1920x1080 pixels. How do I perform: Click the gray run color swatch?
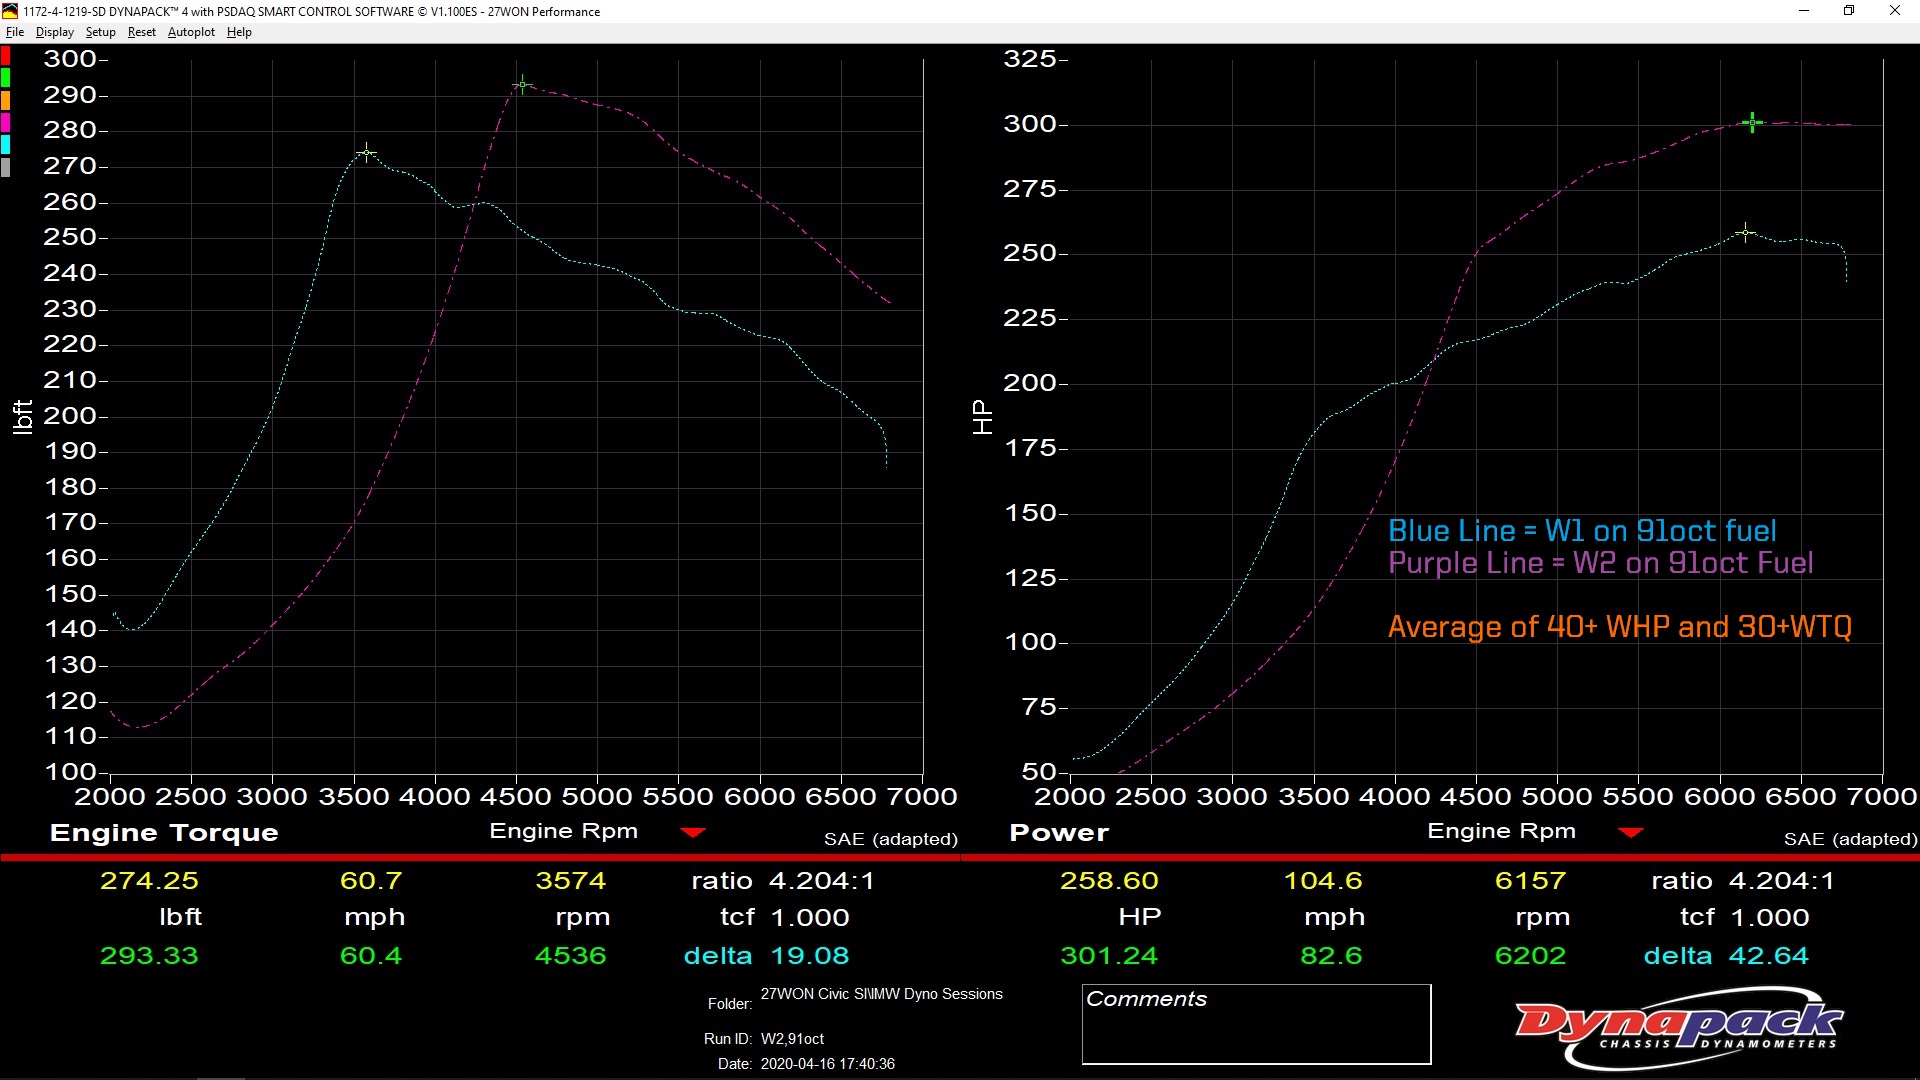pyautogui.click(x=5, y=167)
